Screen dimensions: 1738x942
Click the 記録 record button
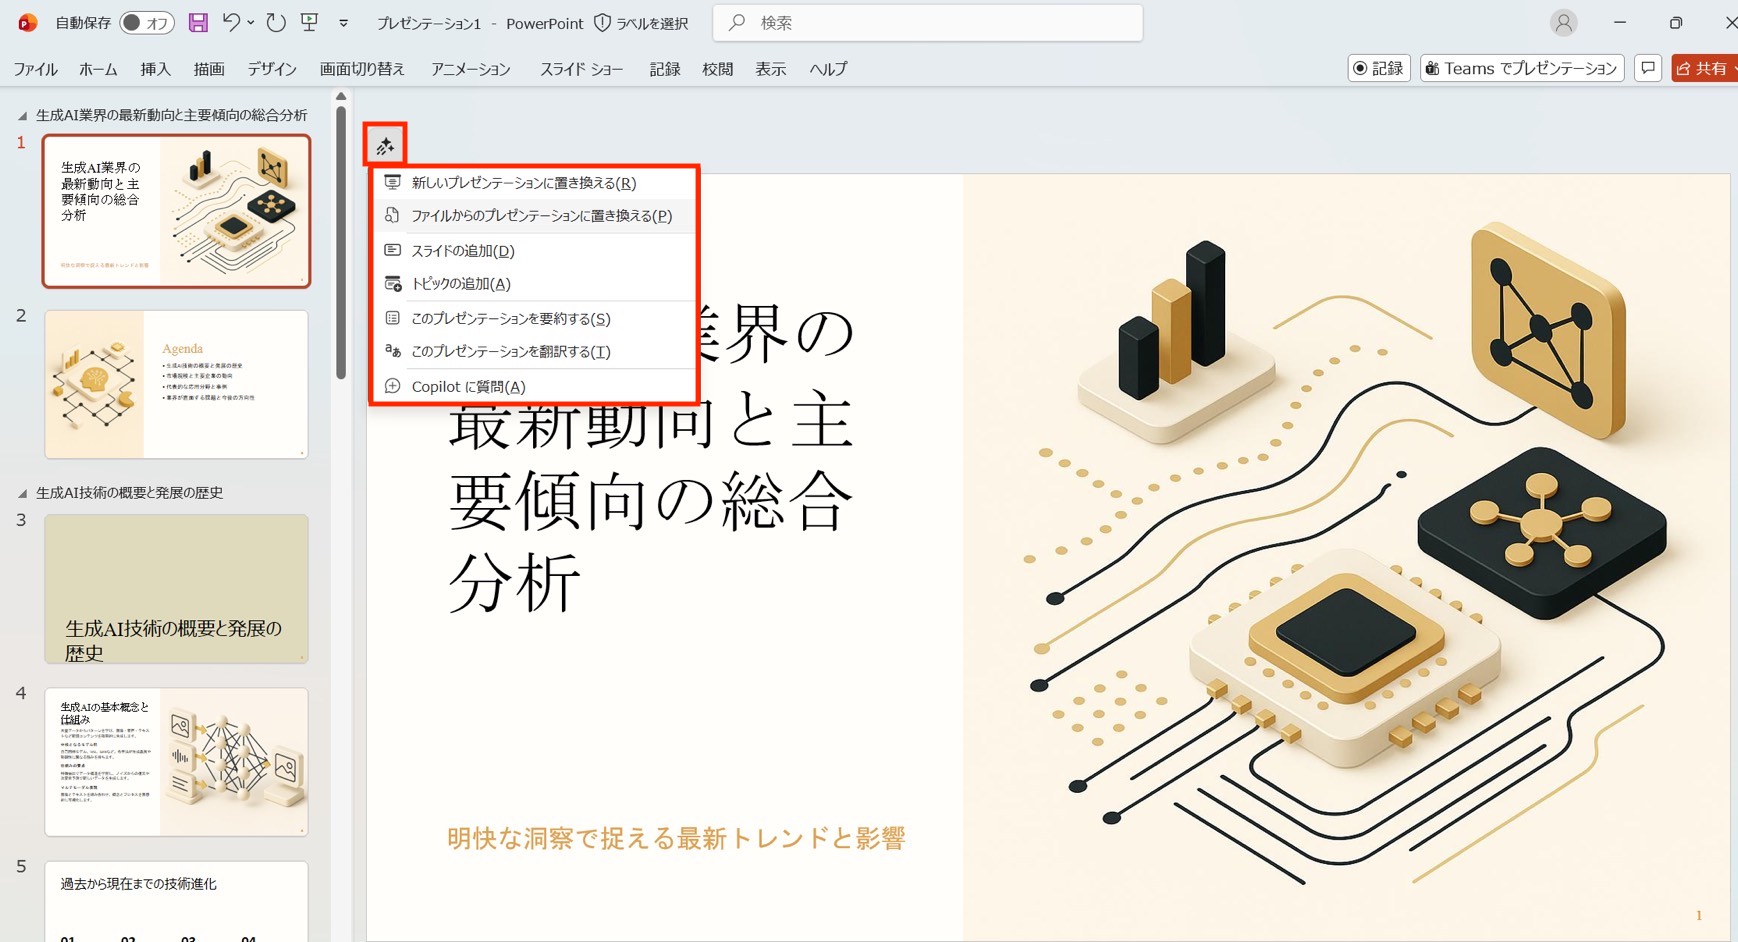[1378, 68]
